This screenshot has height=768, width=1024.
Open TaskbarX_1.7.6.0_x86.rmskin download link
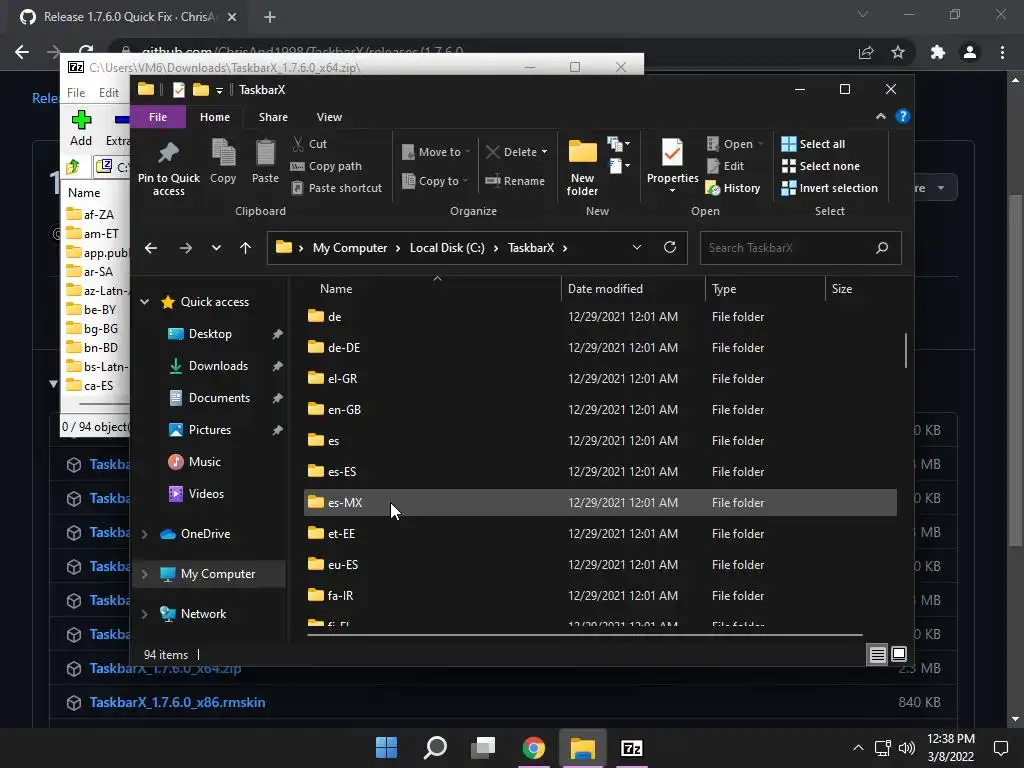177,702
